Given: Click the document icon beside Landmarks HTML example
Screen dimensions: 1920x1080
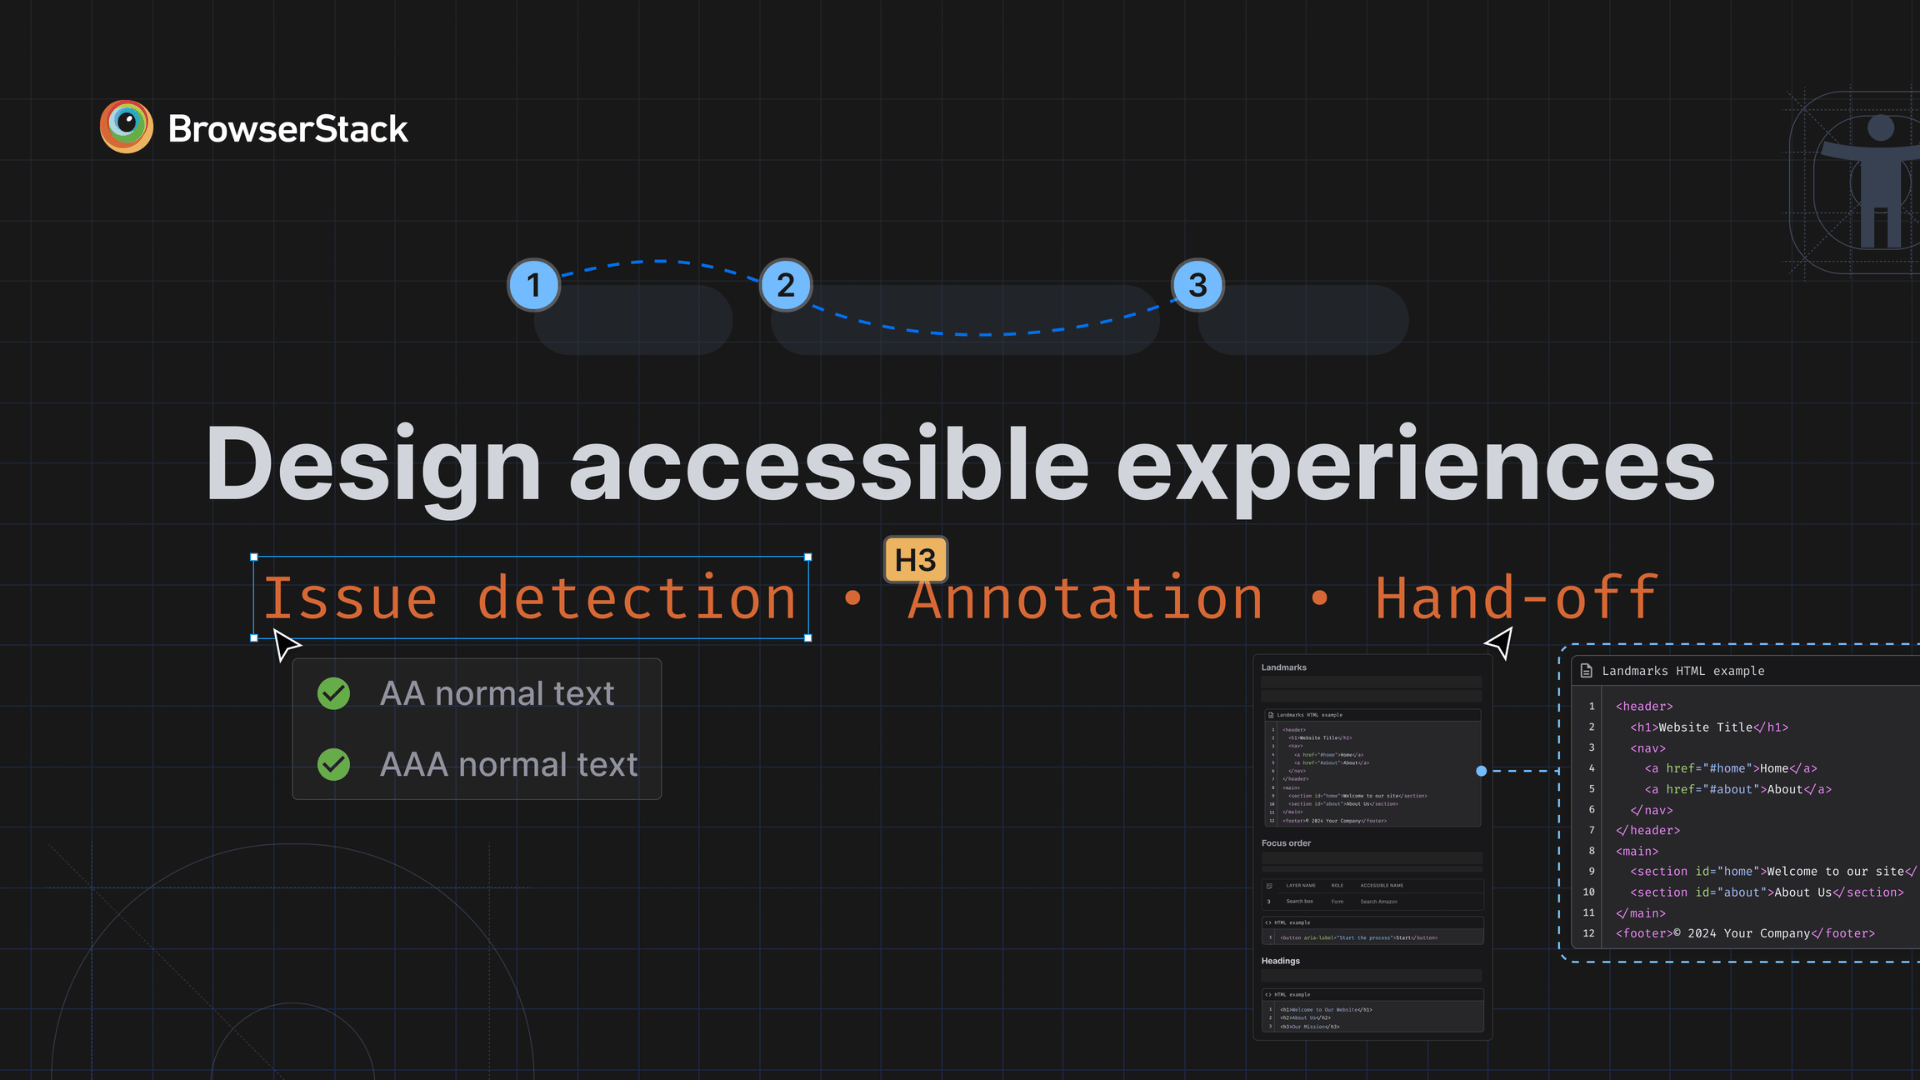Looking at the screenshot, I should [x=1586, y=671].
